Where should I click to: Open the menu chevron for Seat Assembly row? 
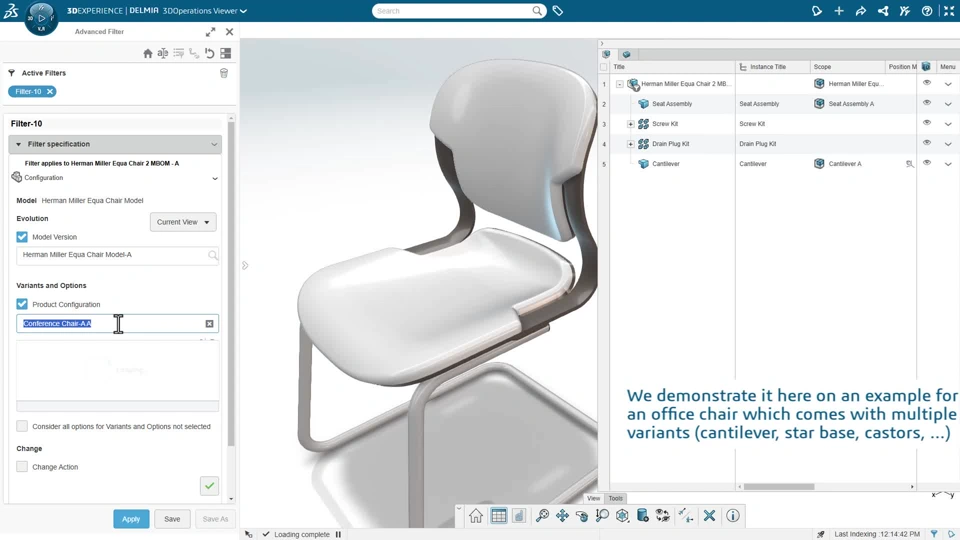click(x=948, y=104)
